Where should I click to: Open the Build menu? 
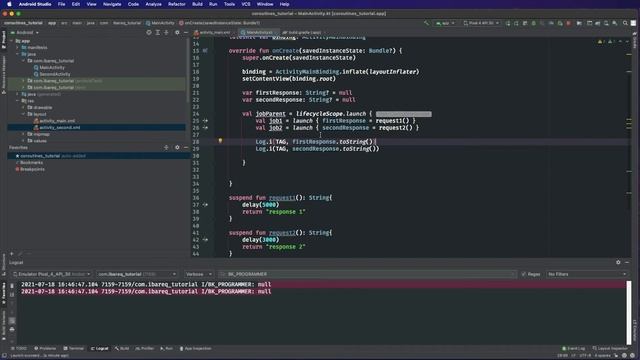[197, 4]
